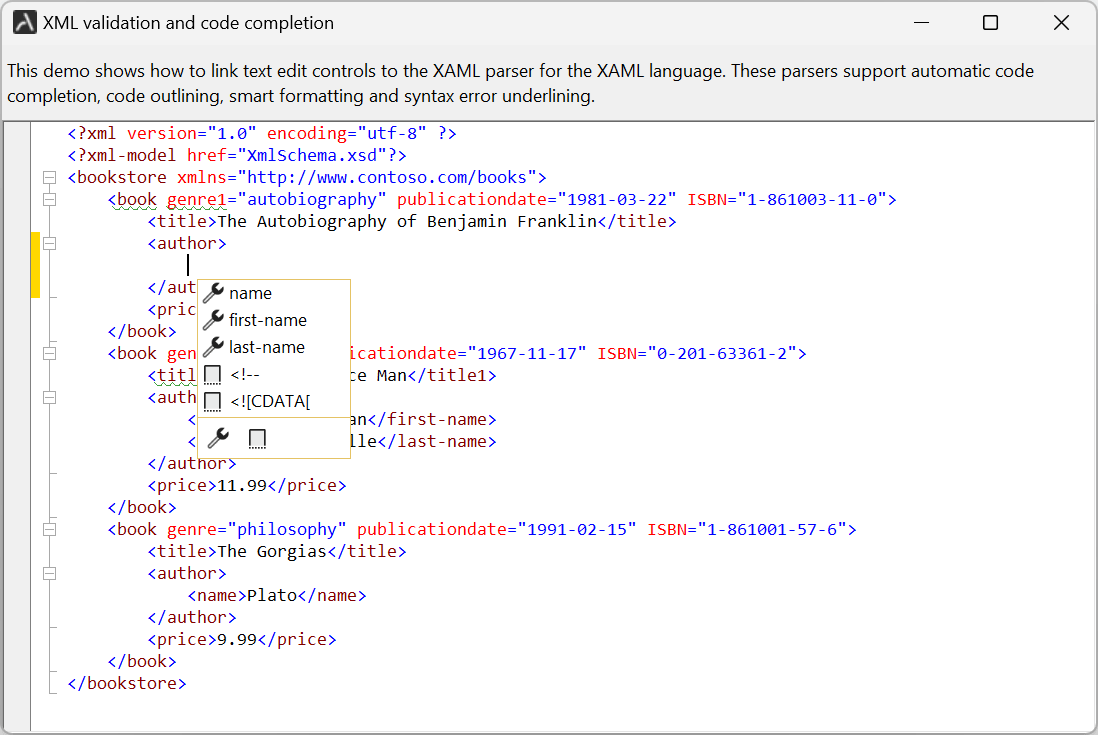Click the 'utf-8' encoding value

point(391,134)
